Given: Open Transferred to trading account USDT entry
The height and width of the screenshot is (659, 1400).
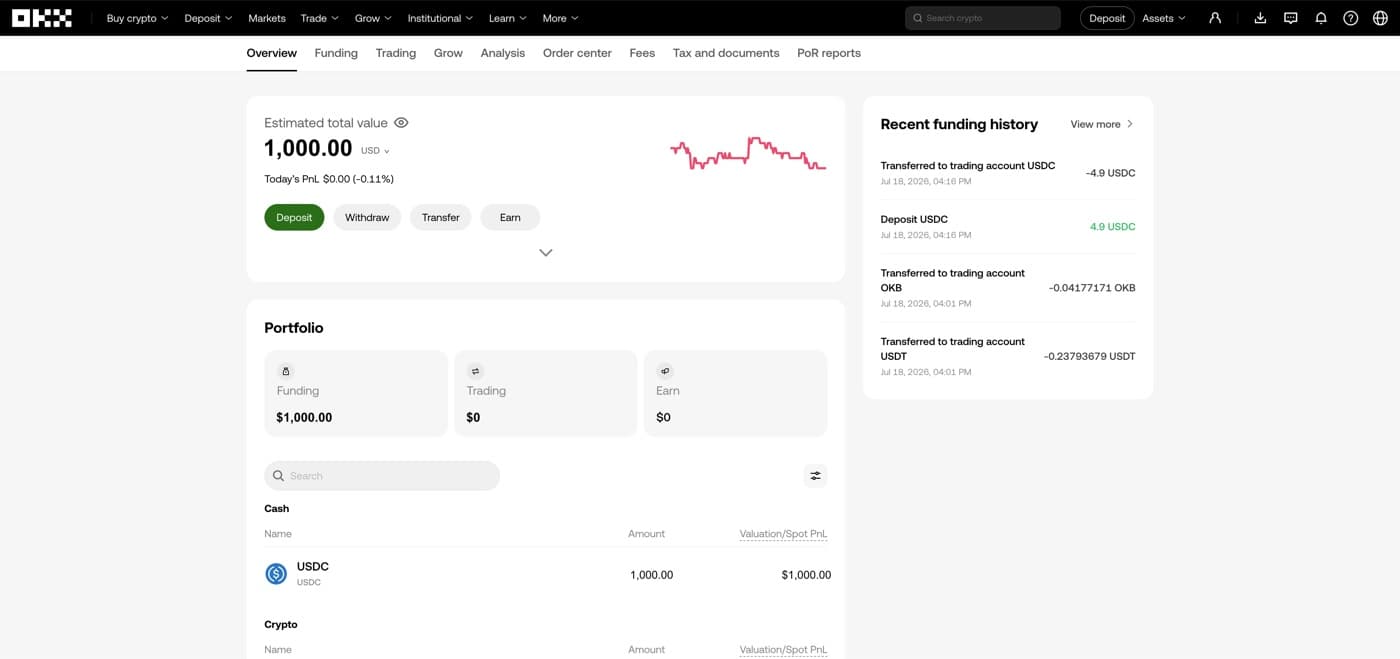Looking at the screenshot, I should coord(1008,356).
